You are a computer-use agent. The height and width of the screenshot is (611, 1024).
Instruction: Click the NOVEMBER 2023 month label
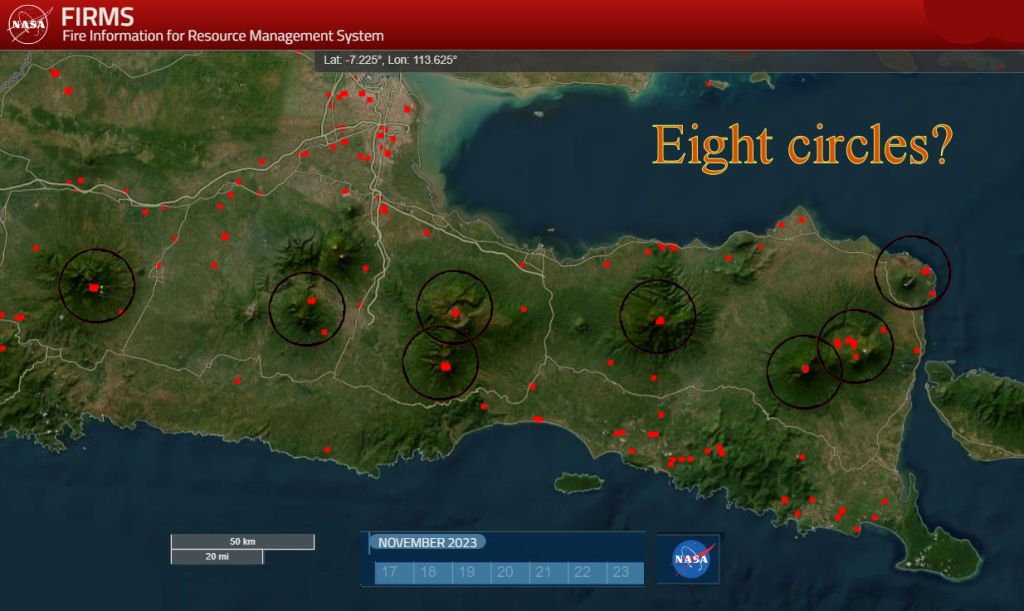[428, 542]
